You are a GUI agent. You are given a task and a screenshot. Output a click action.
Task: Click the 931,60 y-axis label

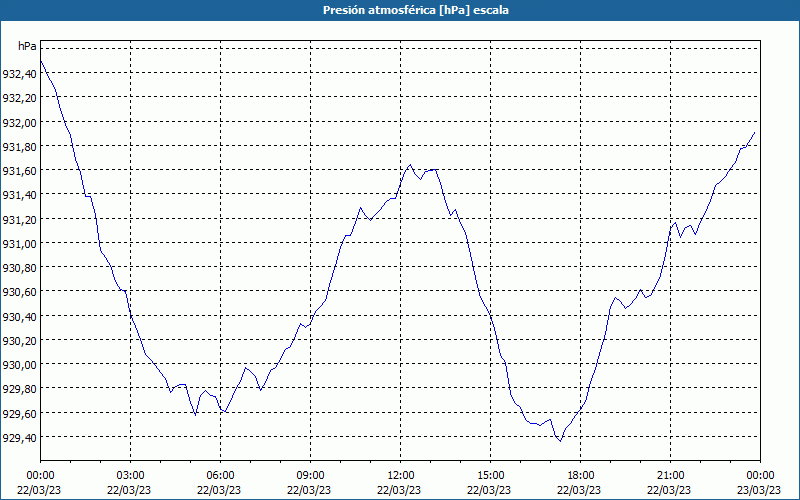pos(19,171)
